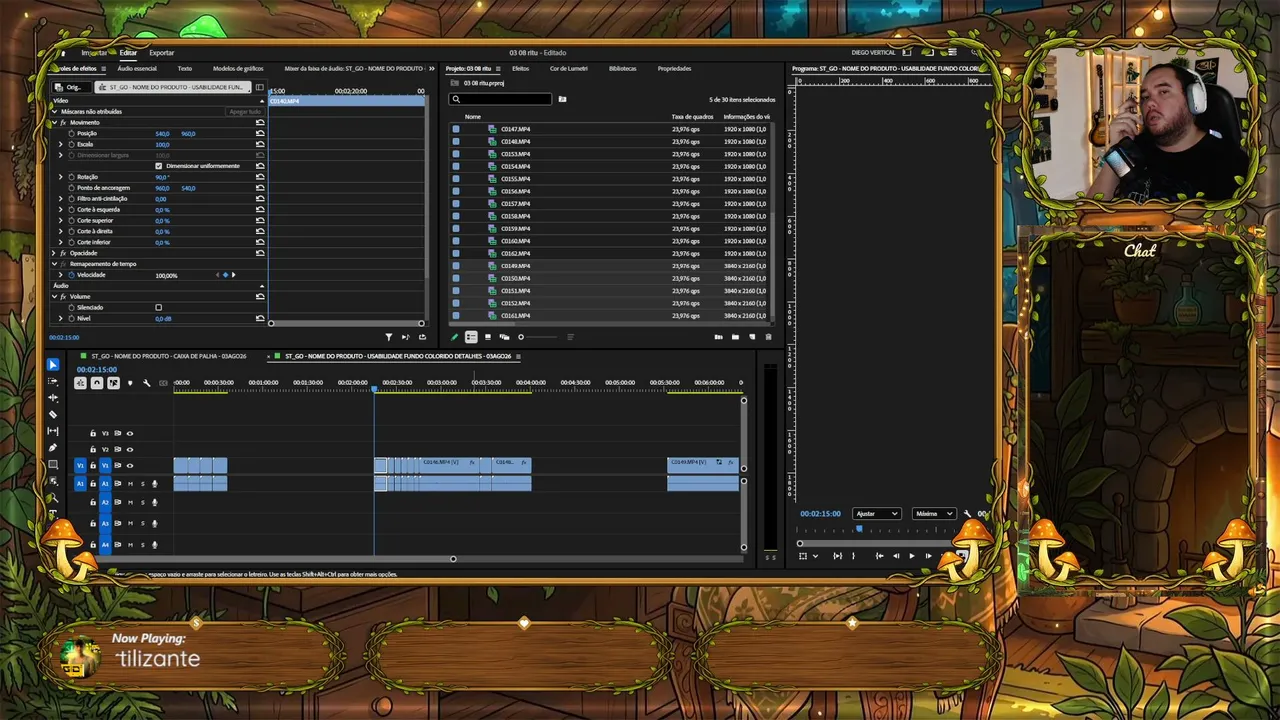Screen dimensions: 1280x720
Task: Expand the Nível property
Action: pos(61,318)
